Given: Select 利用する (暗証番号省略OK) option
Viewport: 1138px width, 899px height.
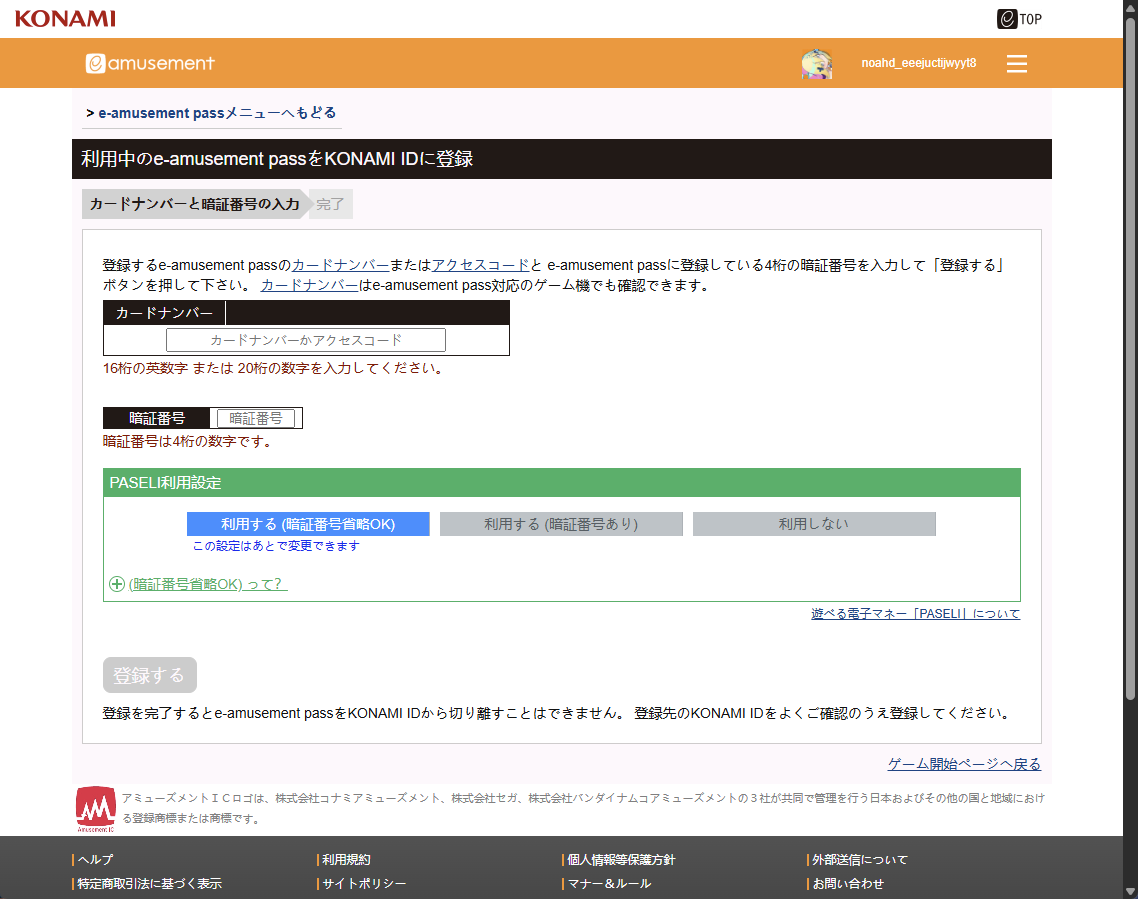Looking at the screenshot, I should [308, 524].
